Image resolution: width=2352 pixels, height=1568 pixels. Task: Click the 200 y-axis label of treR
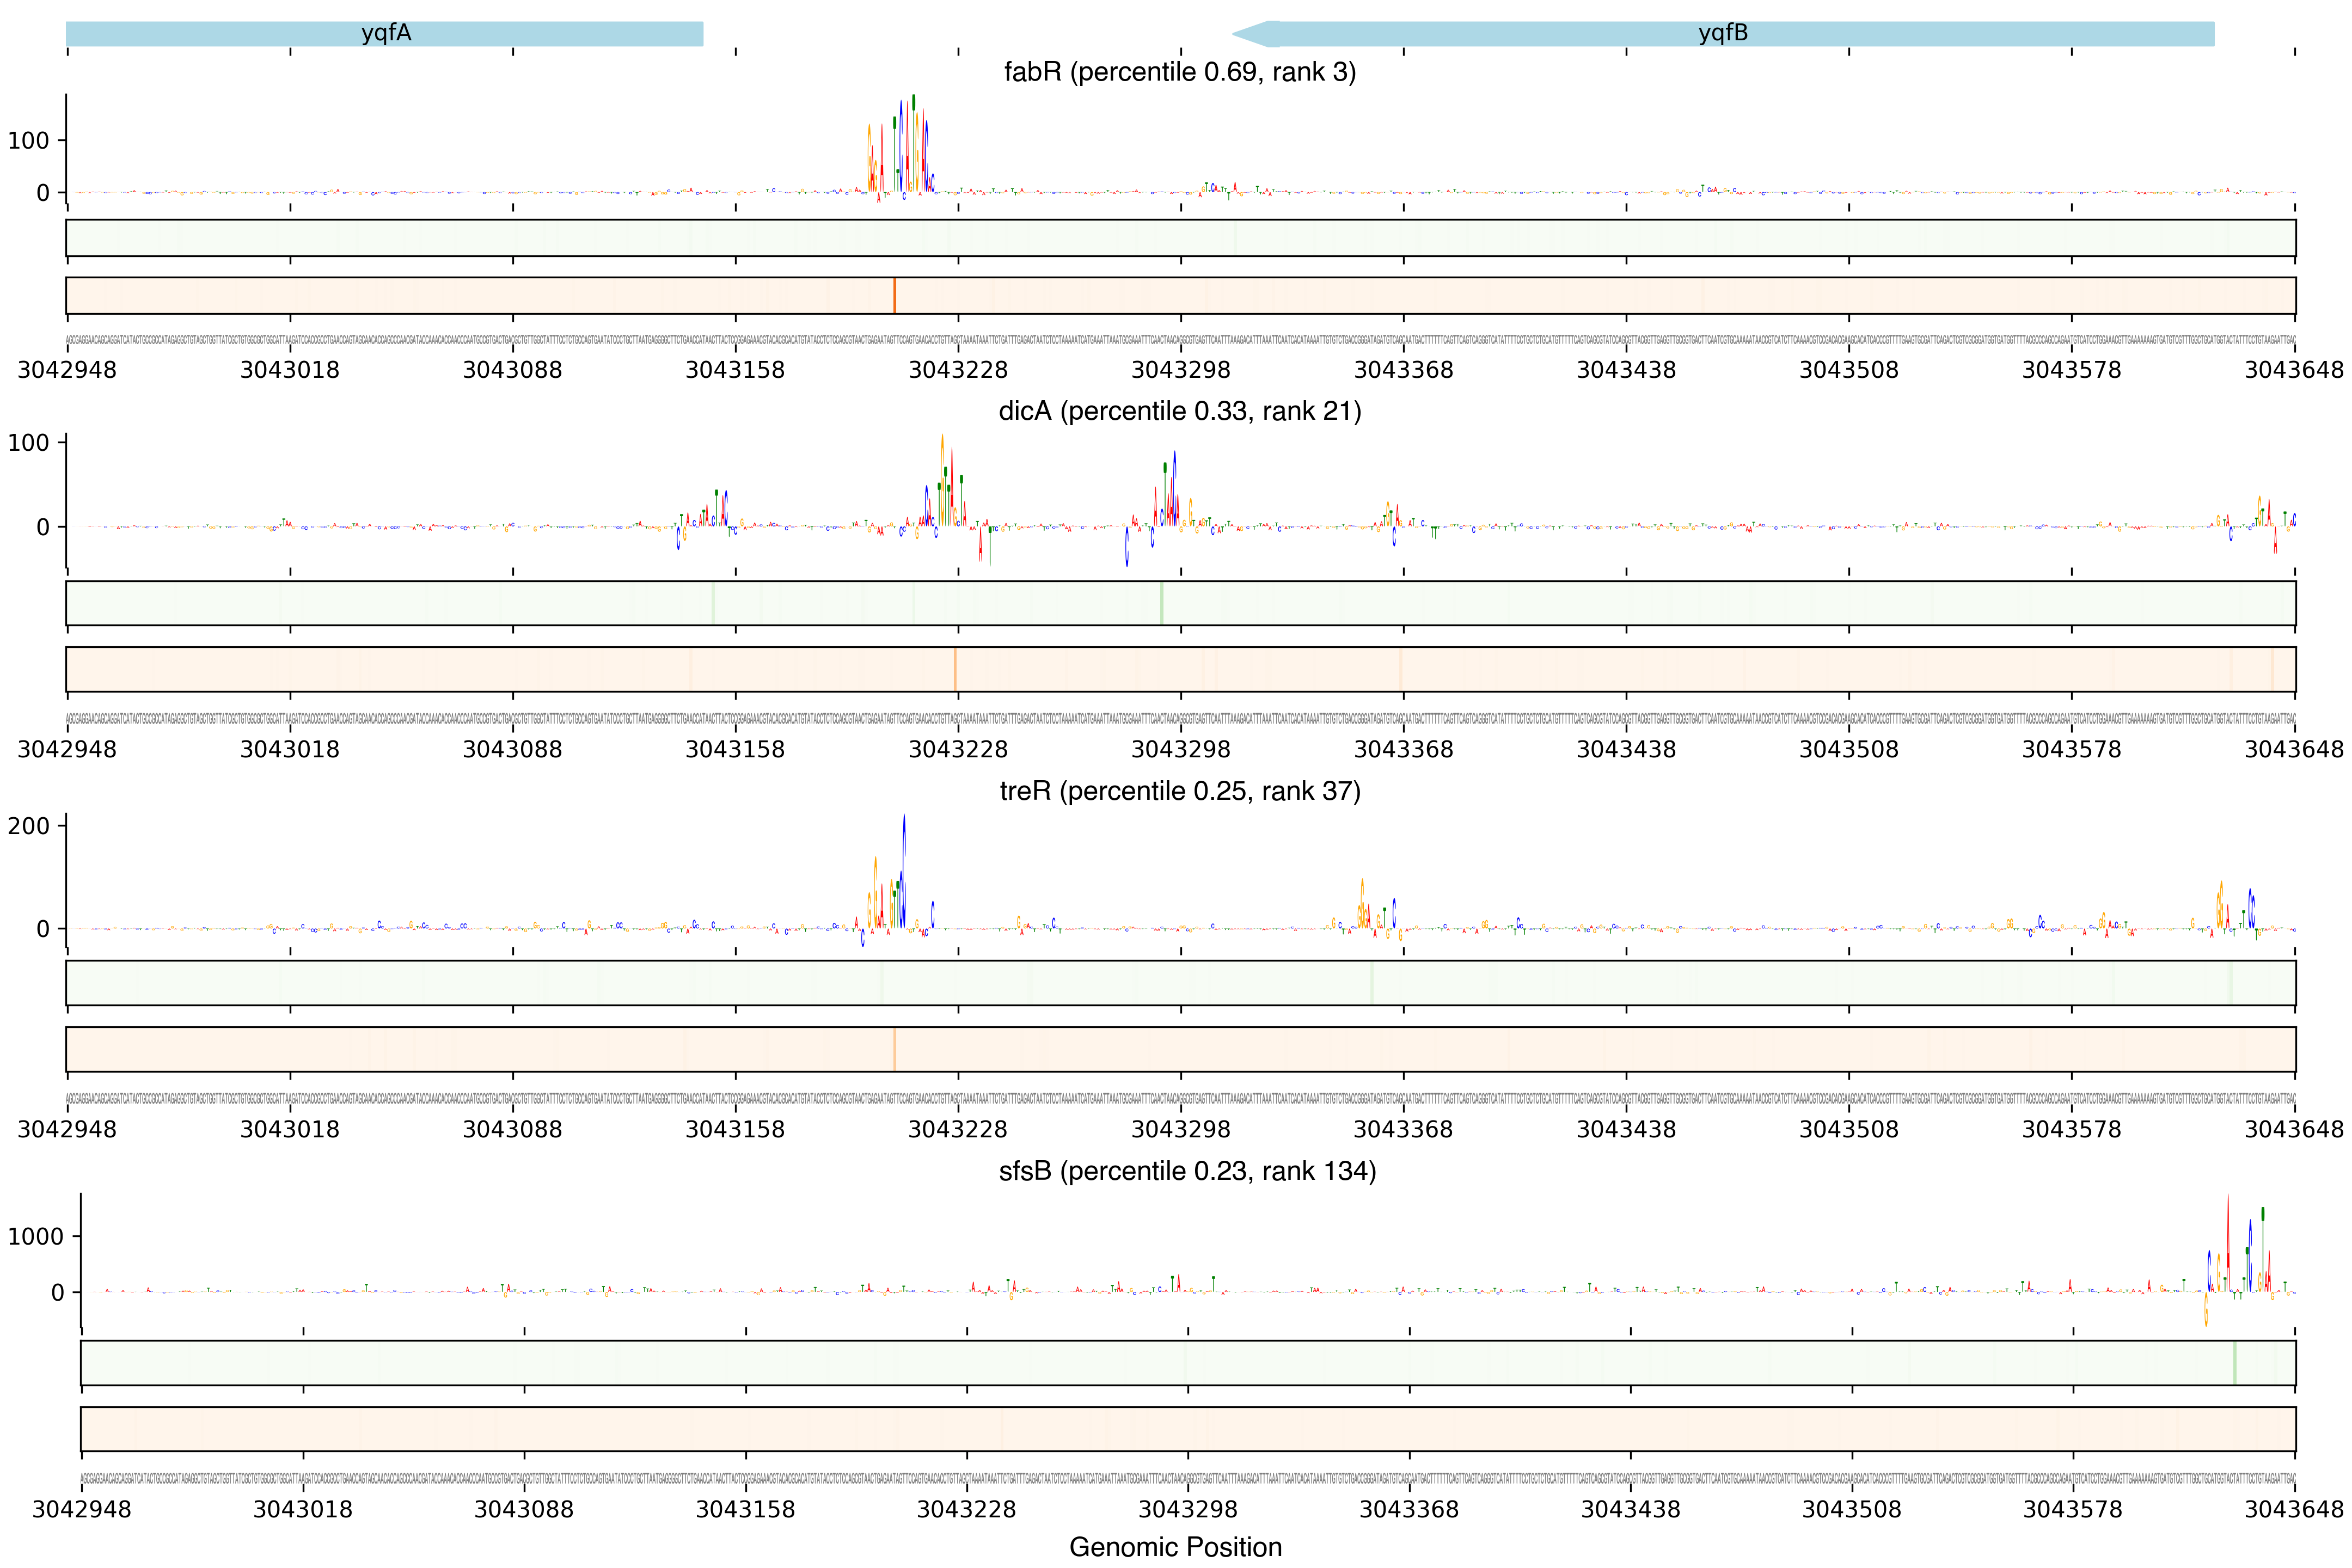[x=29, y=826]
